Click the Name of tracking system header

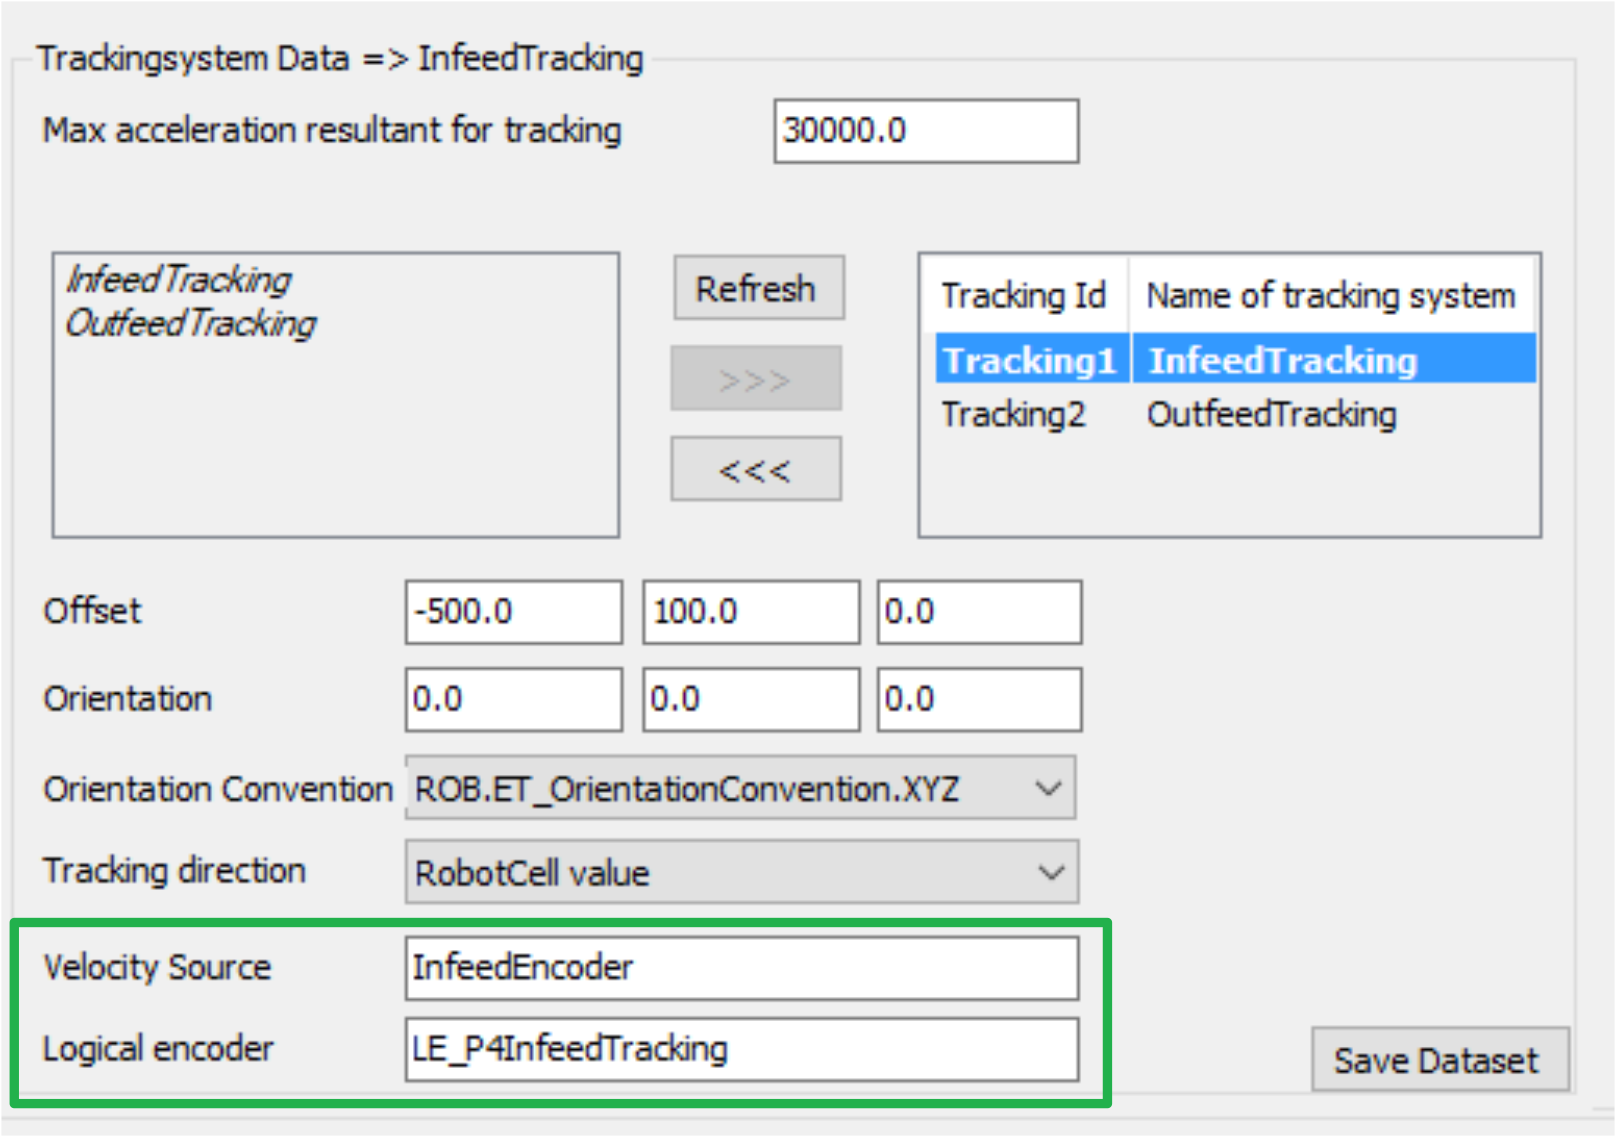1330,295
